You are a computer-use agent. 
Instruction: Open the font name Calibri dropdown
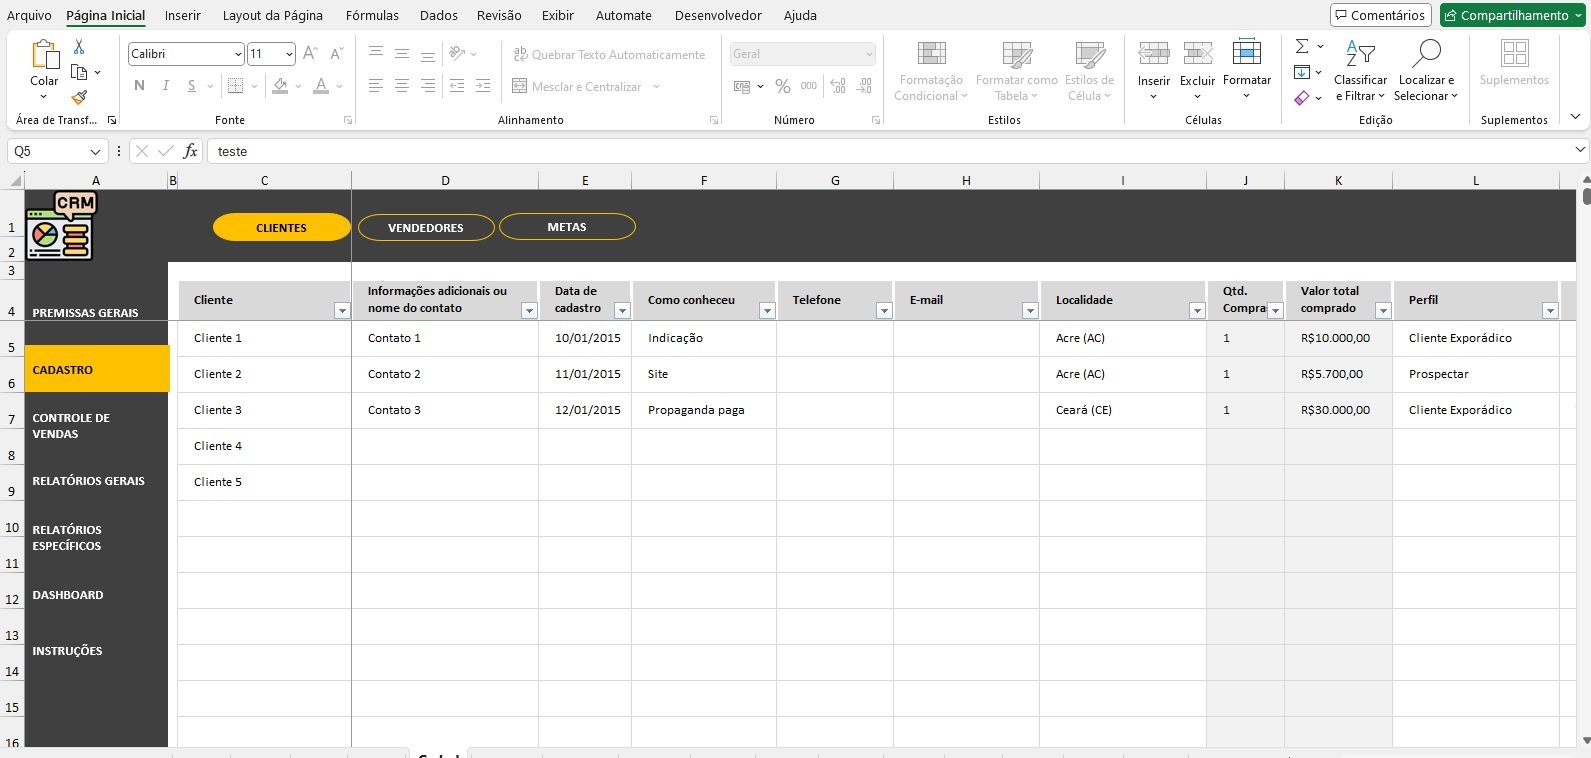pyautogui.click(x=238, y=54)
